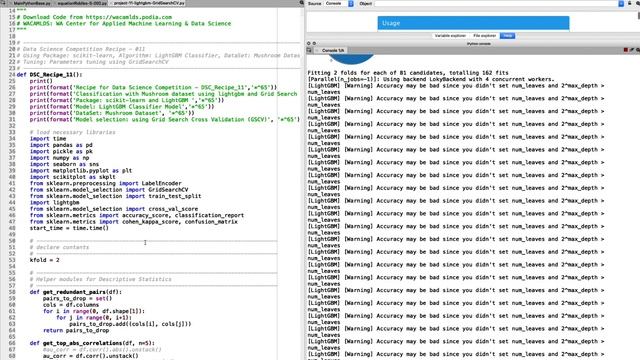
Task: Click the 'import pandas as pd' line
Action: click(x=61, y=145)
